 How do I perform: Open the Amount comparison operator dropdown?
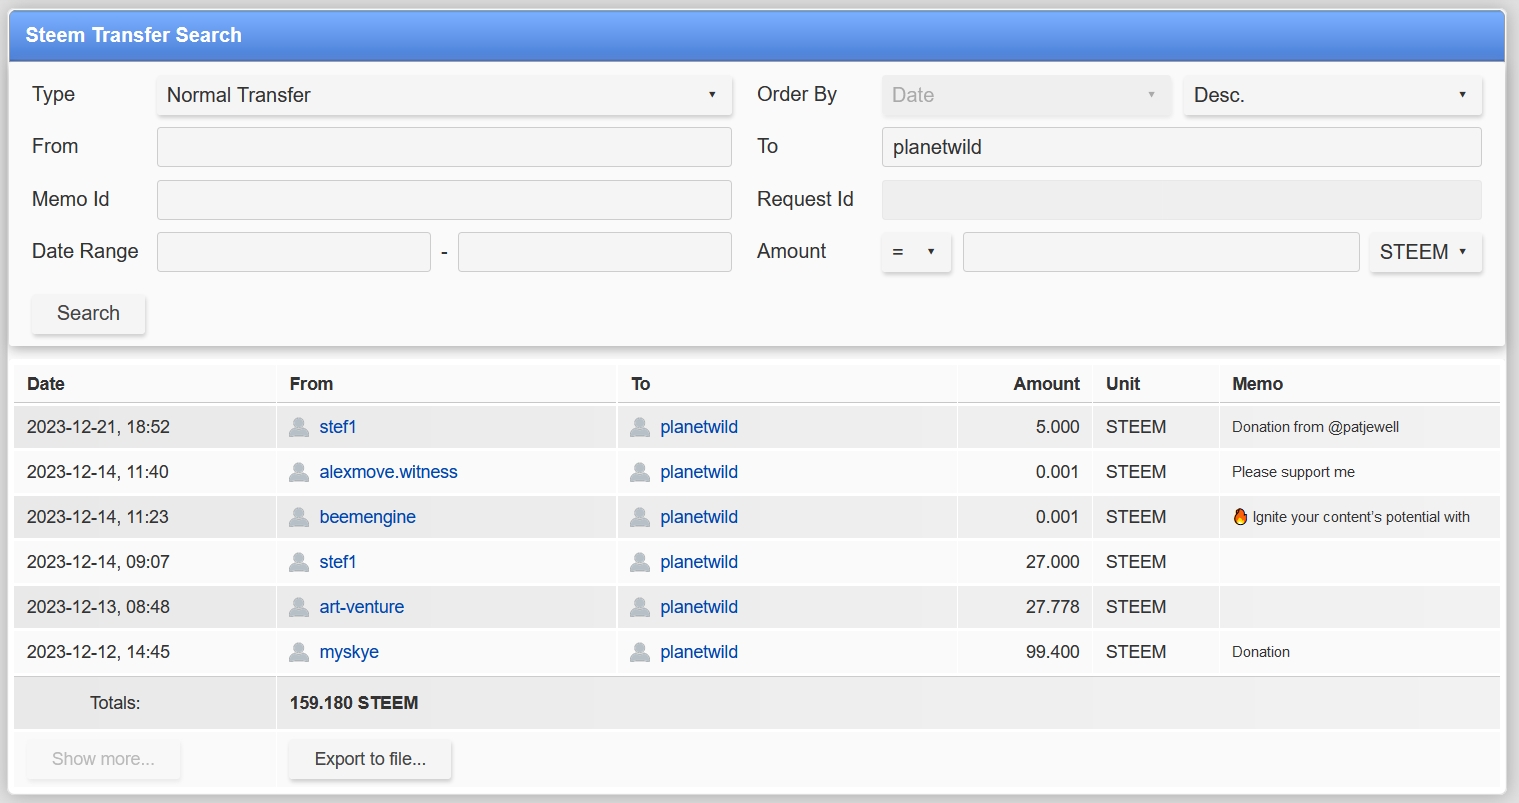coord(916,252)
